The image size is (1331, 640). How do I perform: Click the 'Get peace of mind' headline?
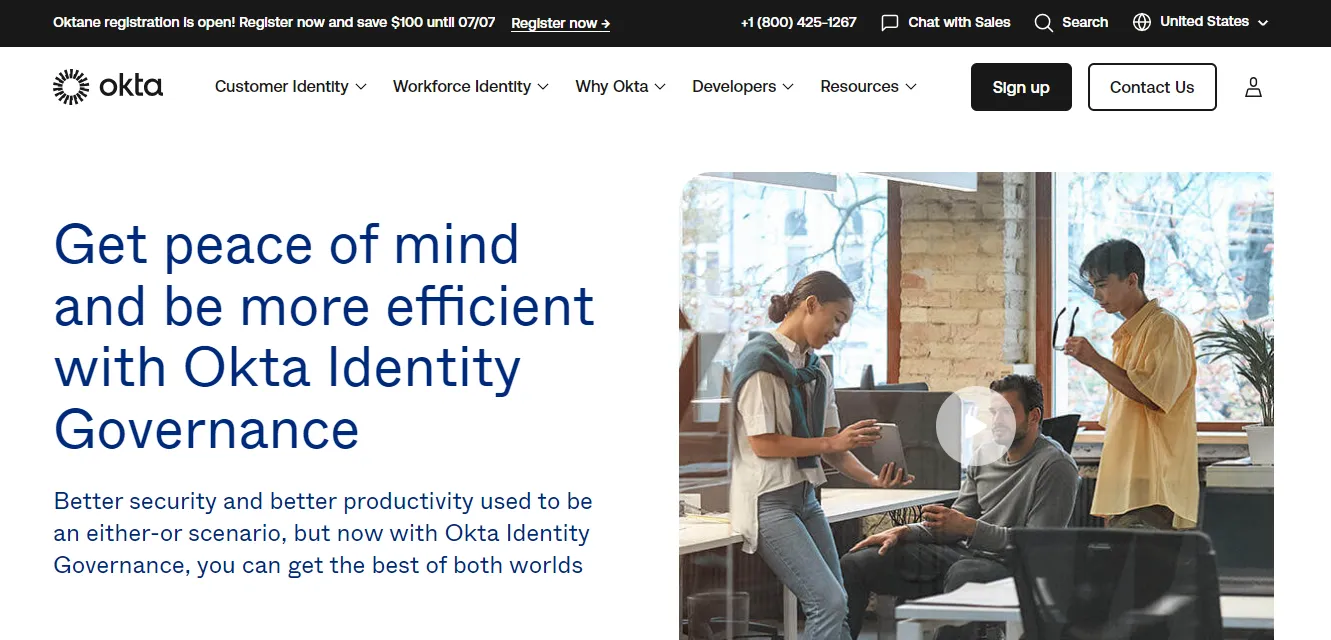(324, 336)
